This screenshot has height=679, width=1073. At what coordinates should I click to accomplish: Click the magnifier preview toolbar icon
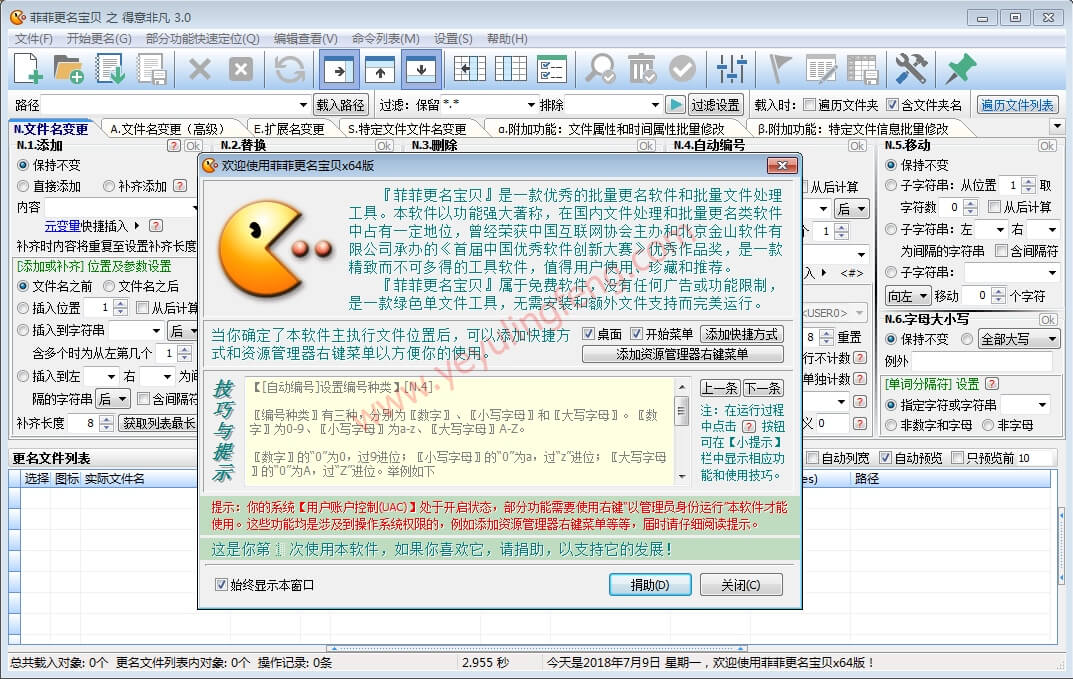(x=600, y=69)
